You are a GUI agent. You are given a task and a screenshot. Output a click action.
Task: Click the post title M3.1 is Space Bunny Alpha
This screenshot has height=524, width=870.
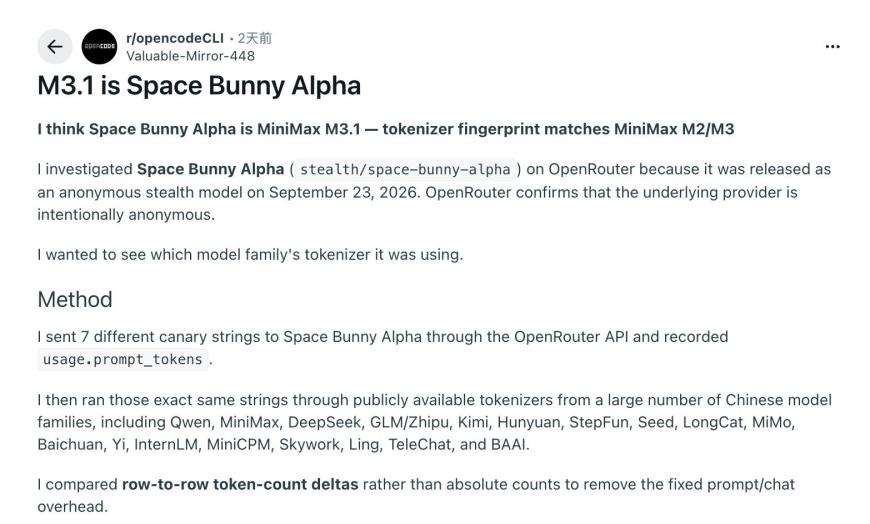click(x=199, y=85)
